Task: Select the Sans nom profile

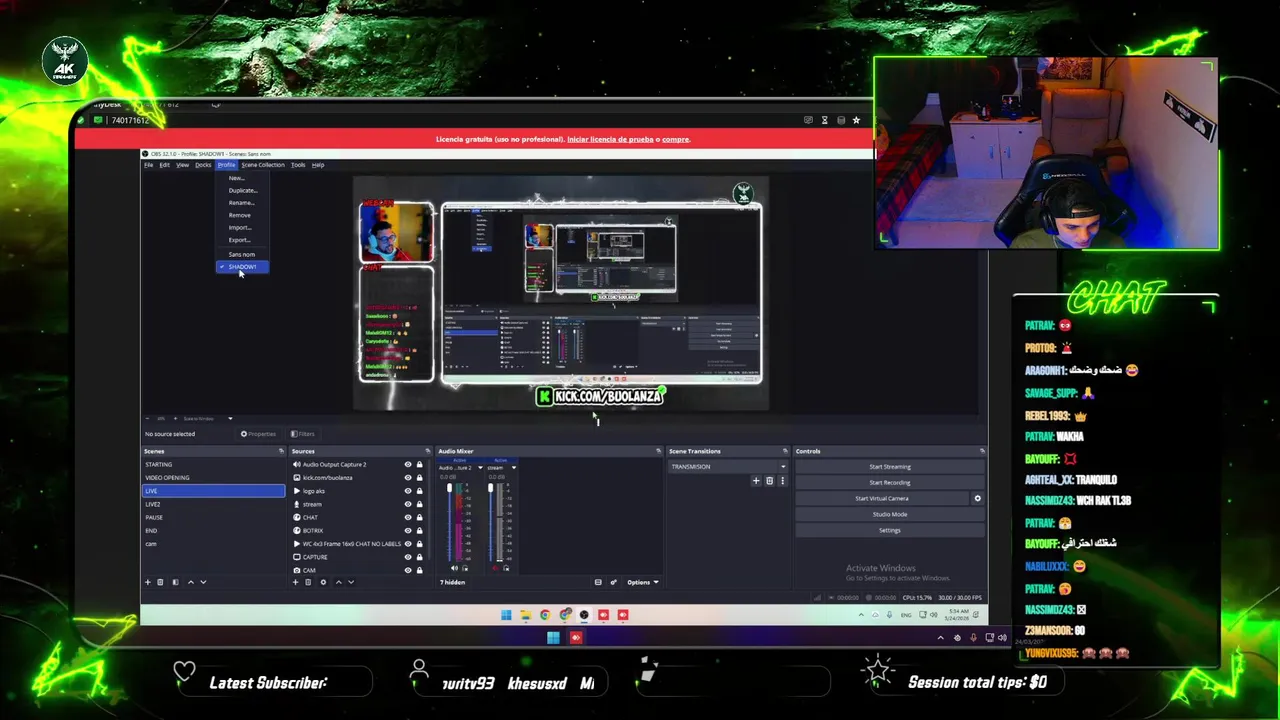Action: coord(243,254)
